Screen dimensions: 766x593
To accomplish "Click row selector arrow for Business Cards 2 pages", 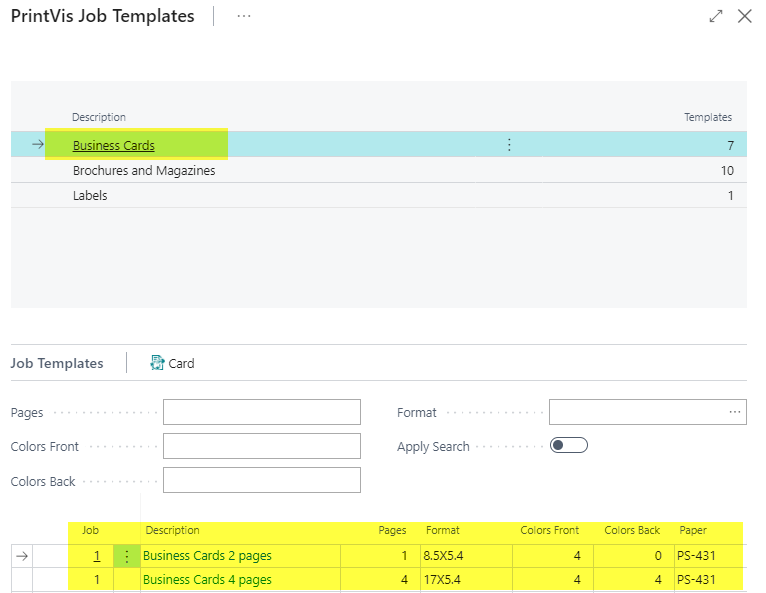I will 22,556.
